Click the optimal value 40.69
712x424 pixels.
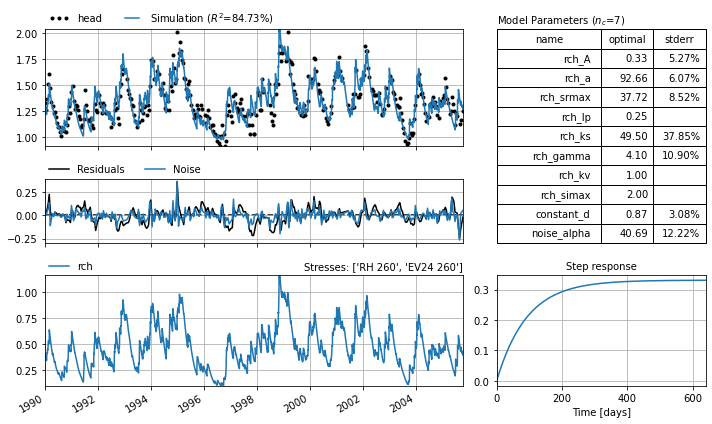click(633, 233)
